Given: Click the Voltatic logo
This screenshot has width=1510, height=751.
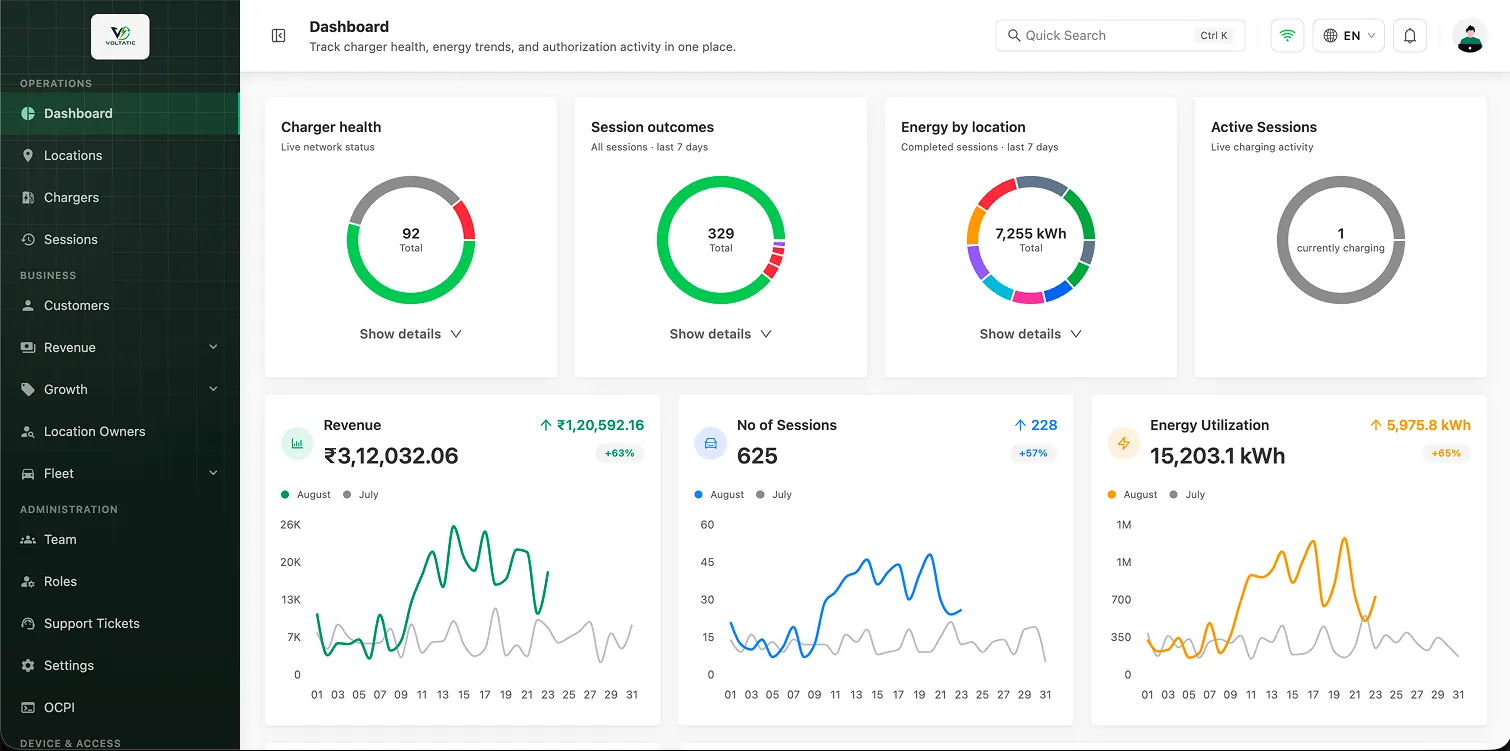Looking at the screenshot, I should tap(120, 37).
